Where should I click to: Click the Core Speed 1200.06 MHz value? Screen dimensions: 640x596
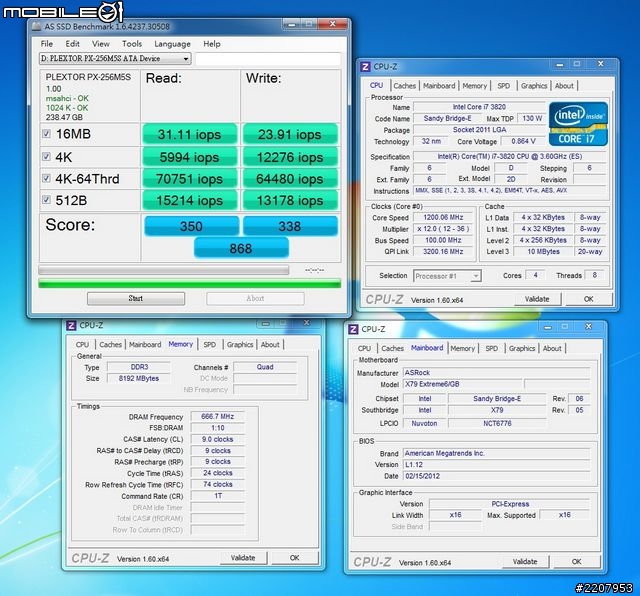(x=443, y=218)
